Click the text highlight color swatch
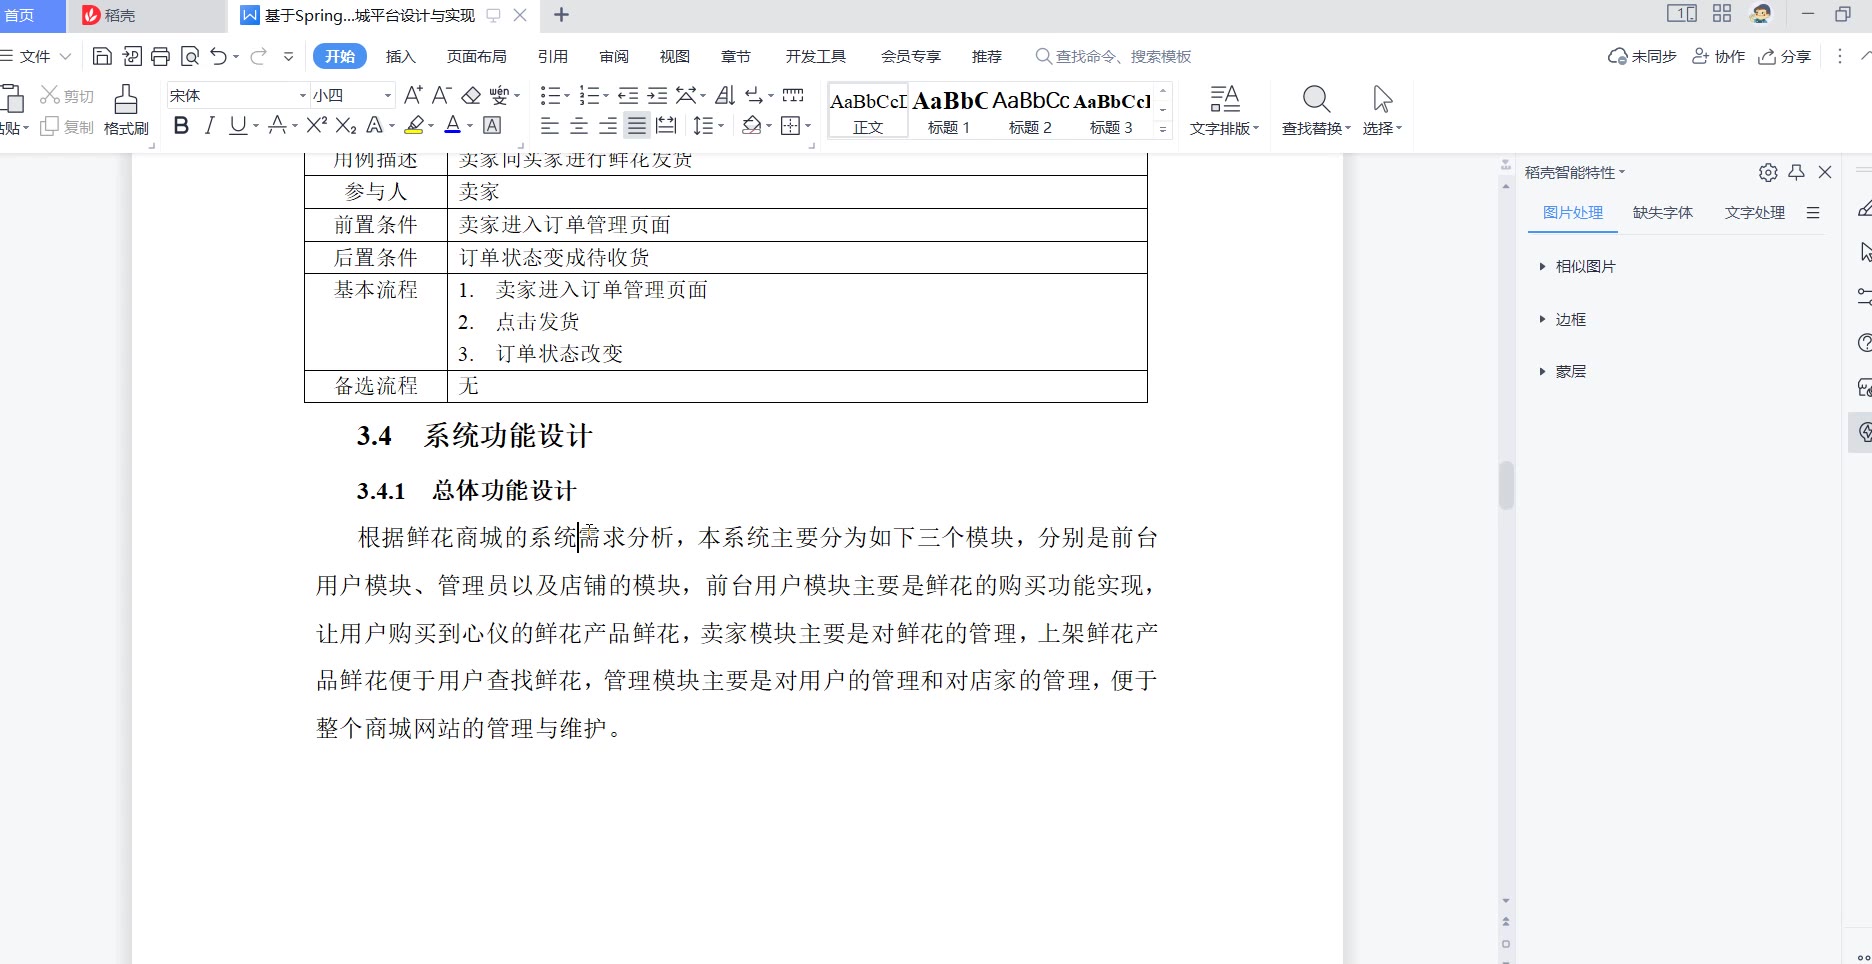The width and height of the screenshot is (1872, 964). click(414, 125)
